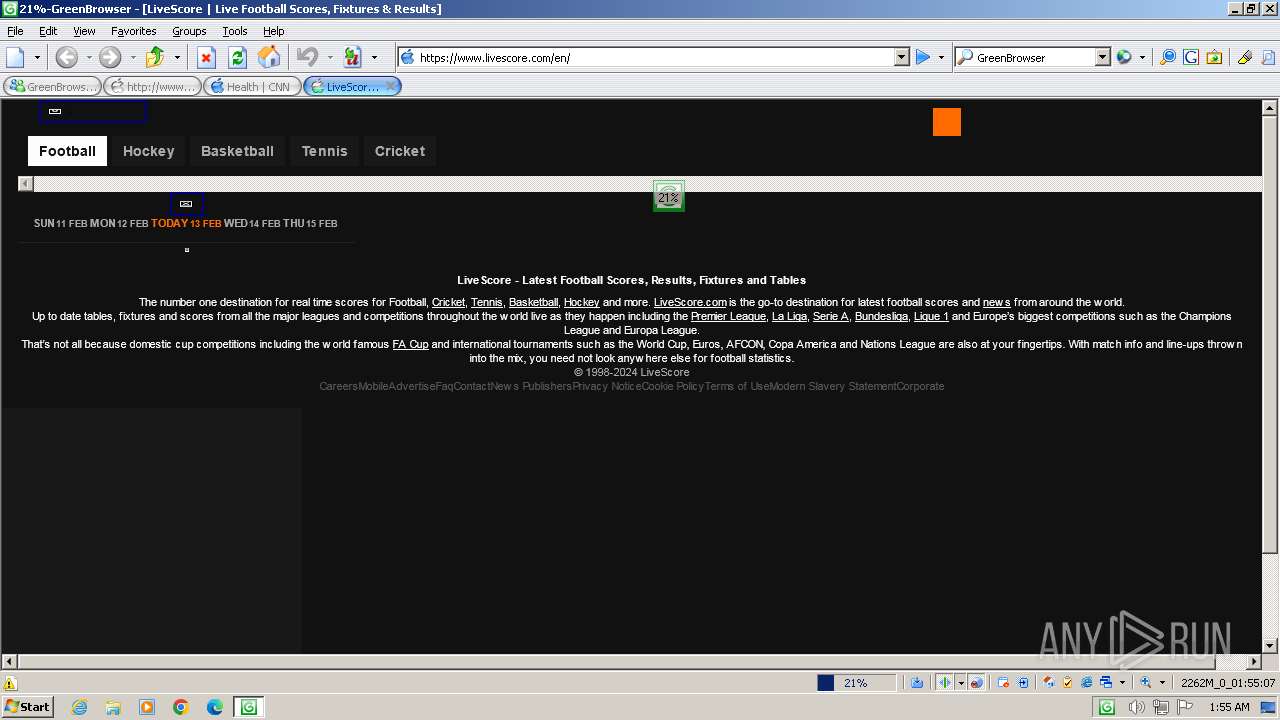Click the floating 21% progress indicator
The width and height of the screenshot is (1280, 720).
[x=669, y=197]
